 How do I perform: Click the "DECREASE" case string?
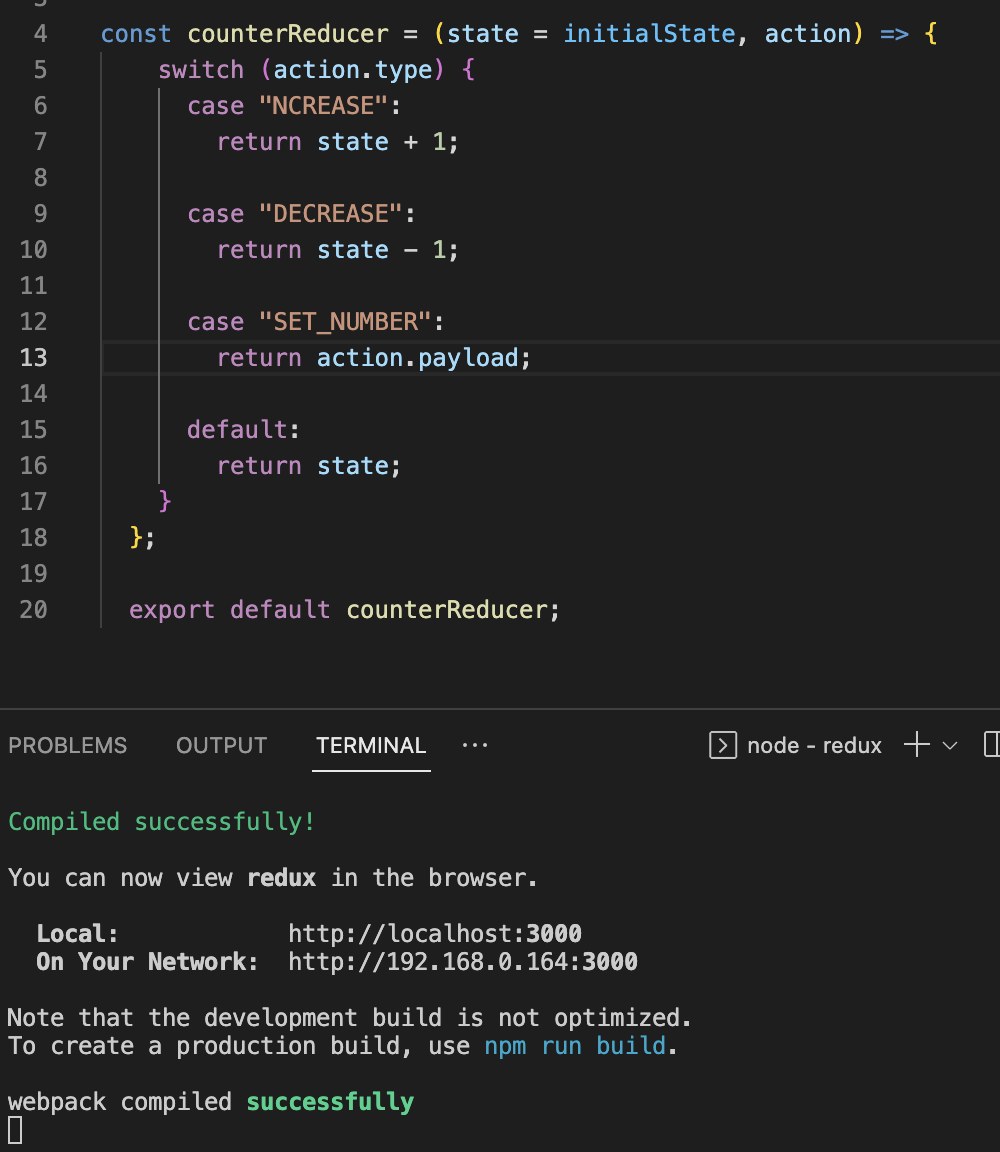pyautogui.click(x=331, y=213)
